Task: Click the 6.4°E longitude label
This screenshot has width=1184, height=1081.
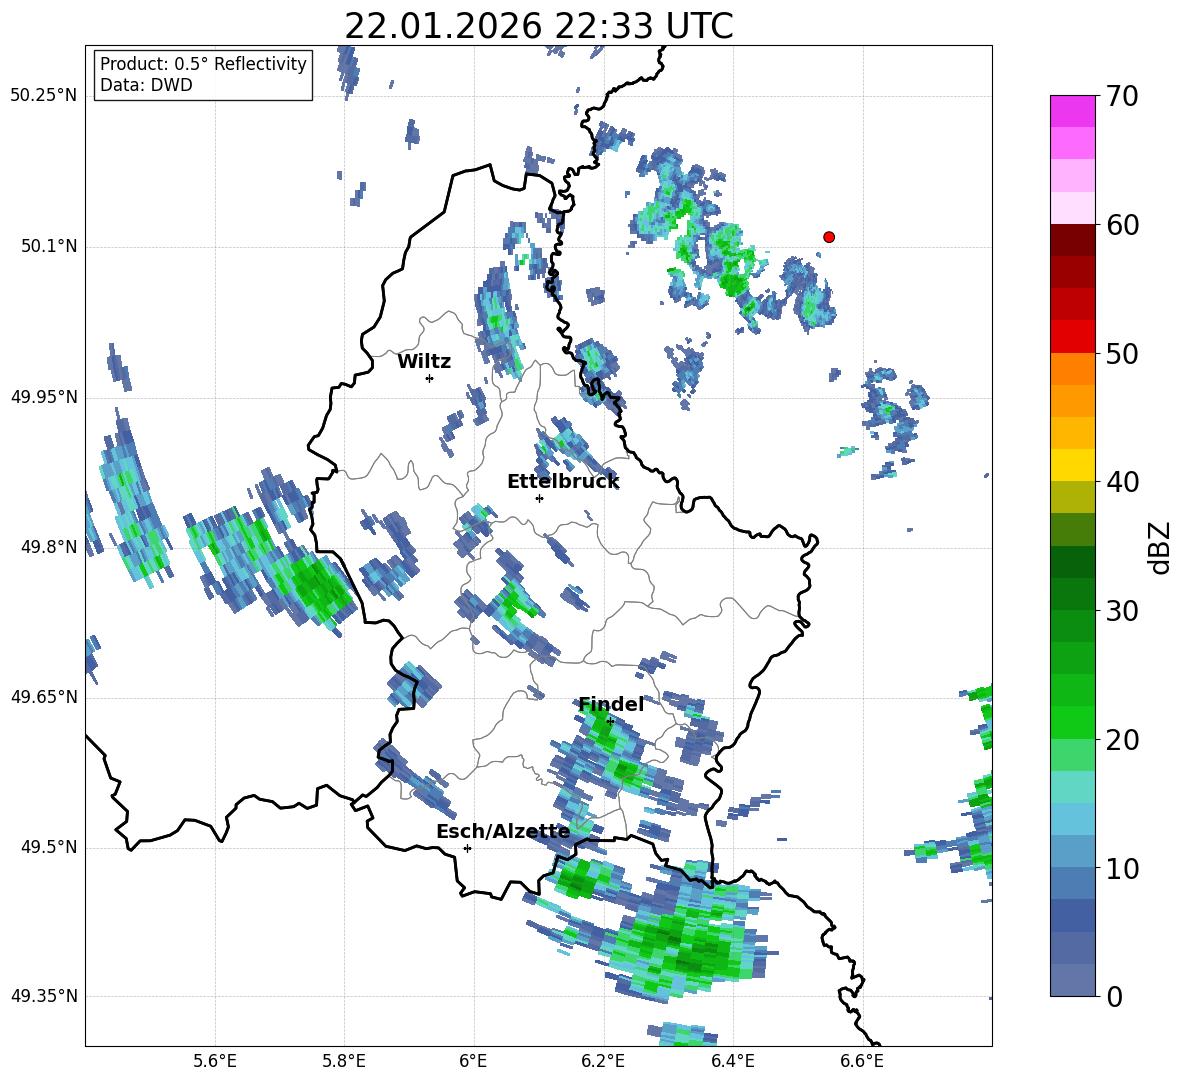Action: point(732,1061)
